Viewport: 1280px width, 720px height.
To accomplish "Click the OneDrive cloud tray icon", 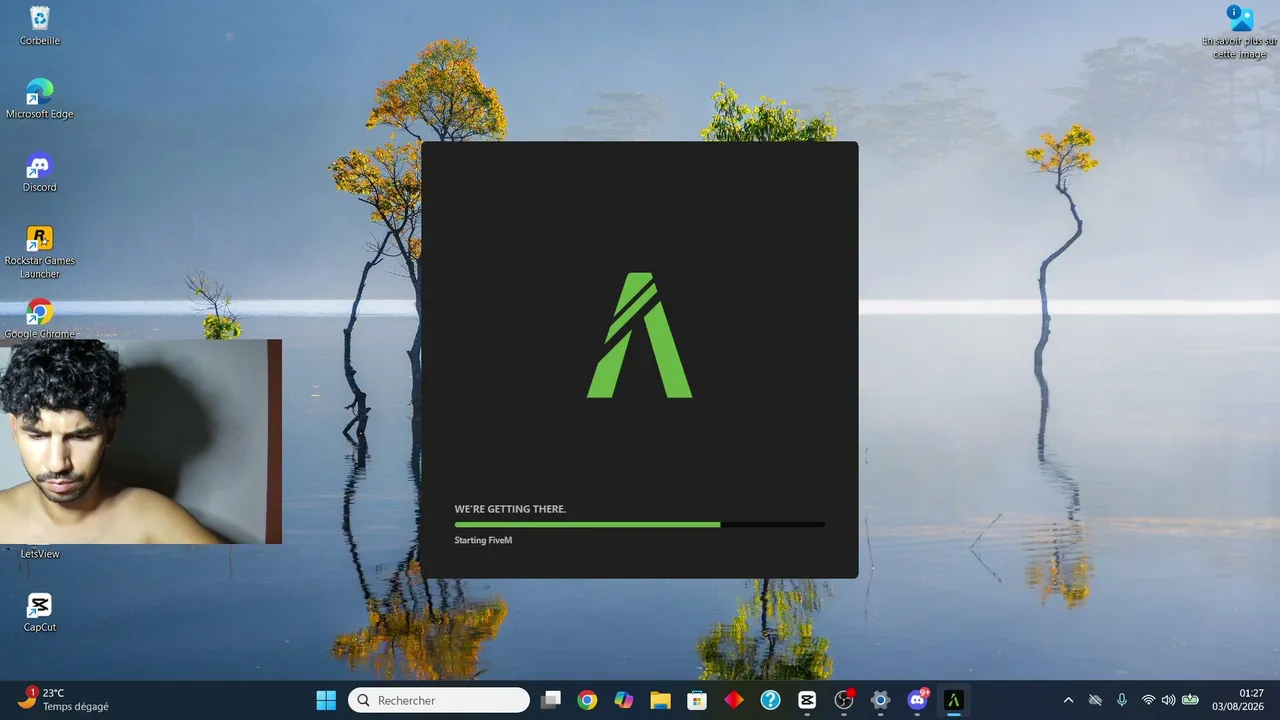I will click(1095, 700).
